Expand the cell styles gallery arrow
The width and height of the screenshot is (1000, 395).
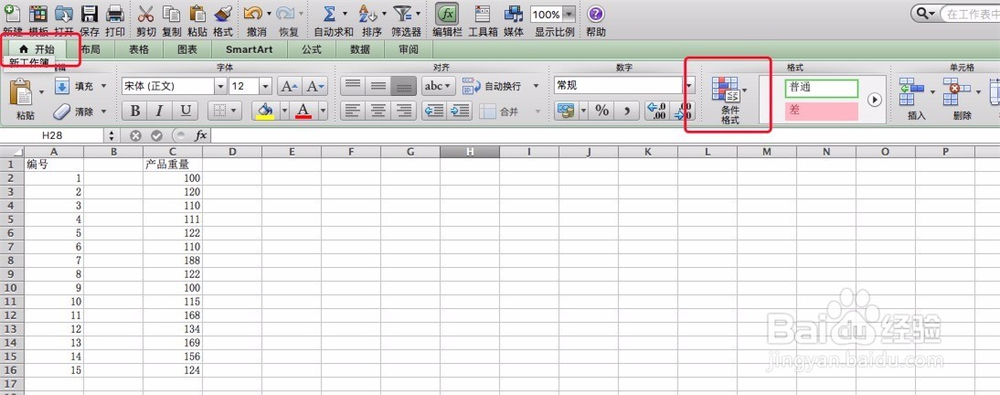coord(874,100)
